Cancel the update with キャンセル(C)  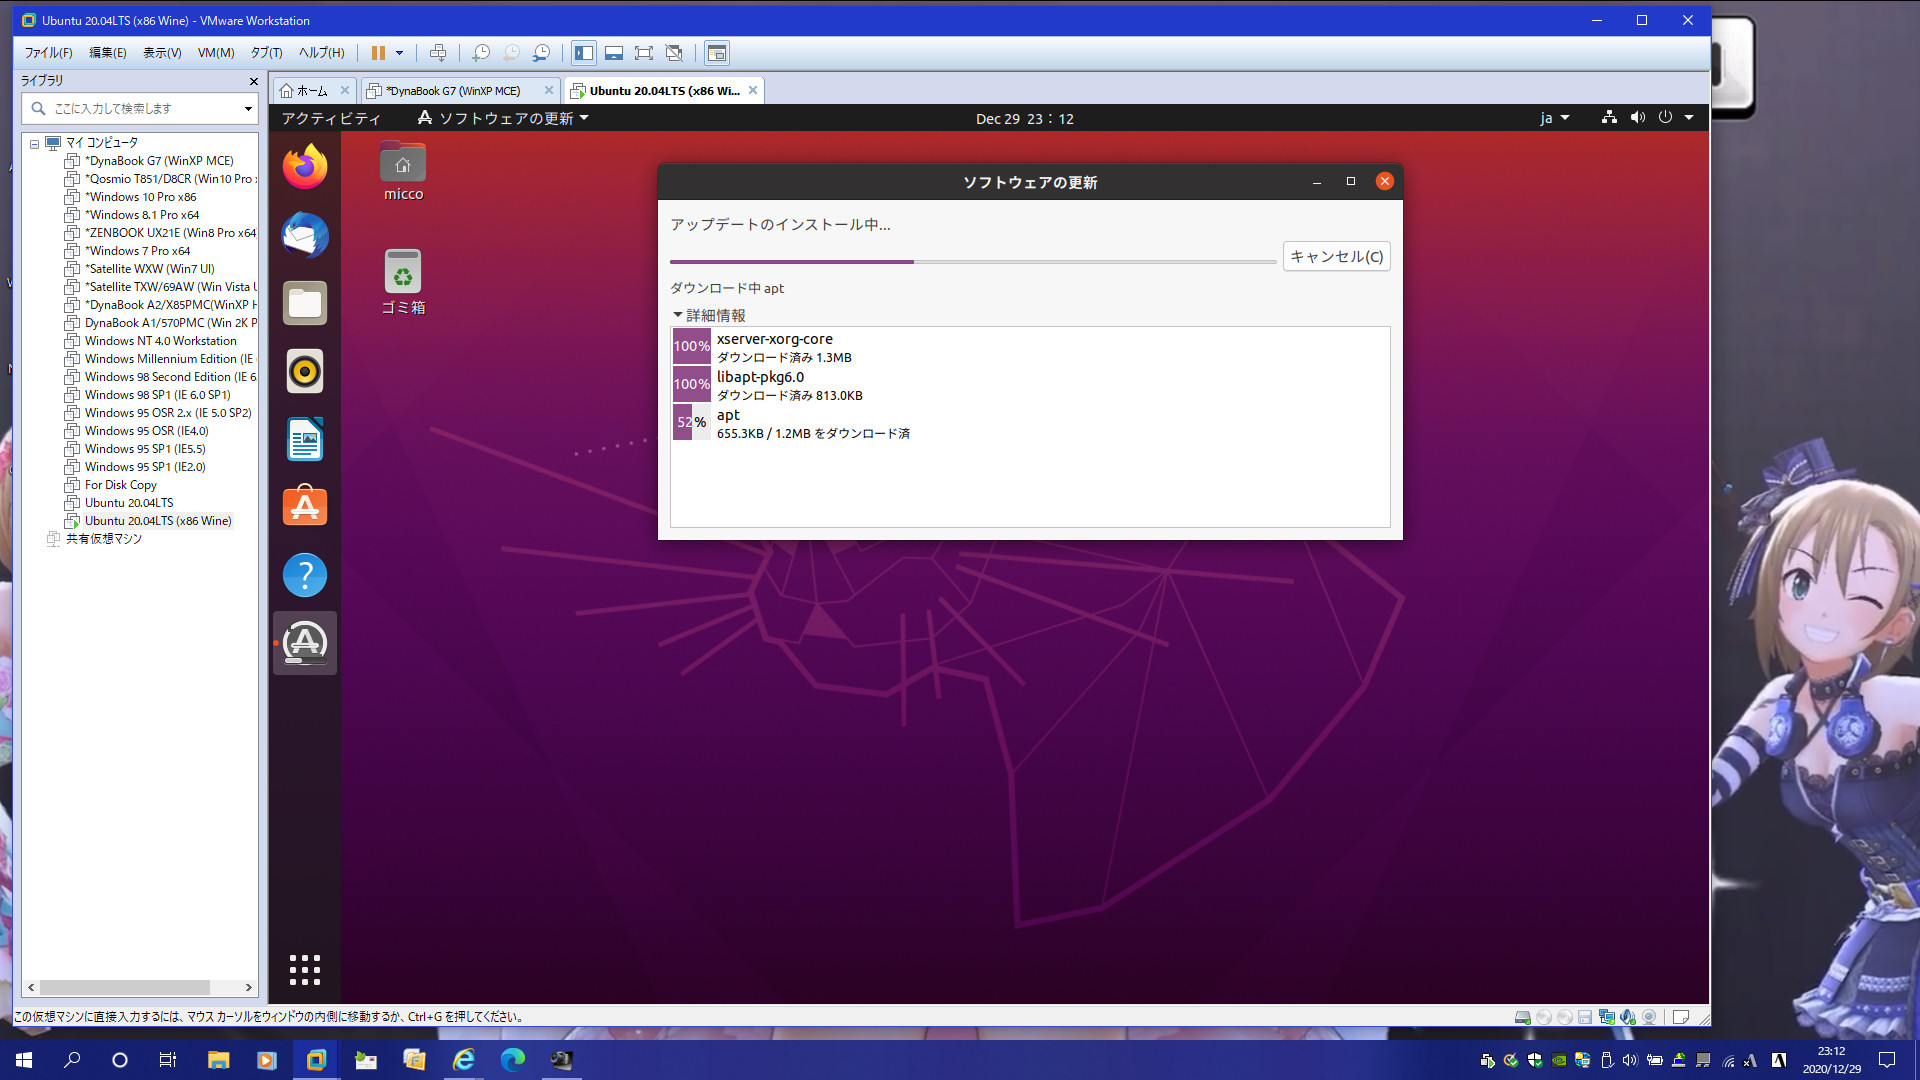(1336, 257)
